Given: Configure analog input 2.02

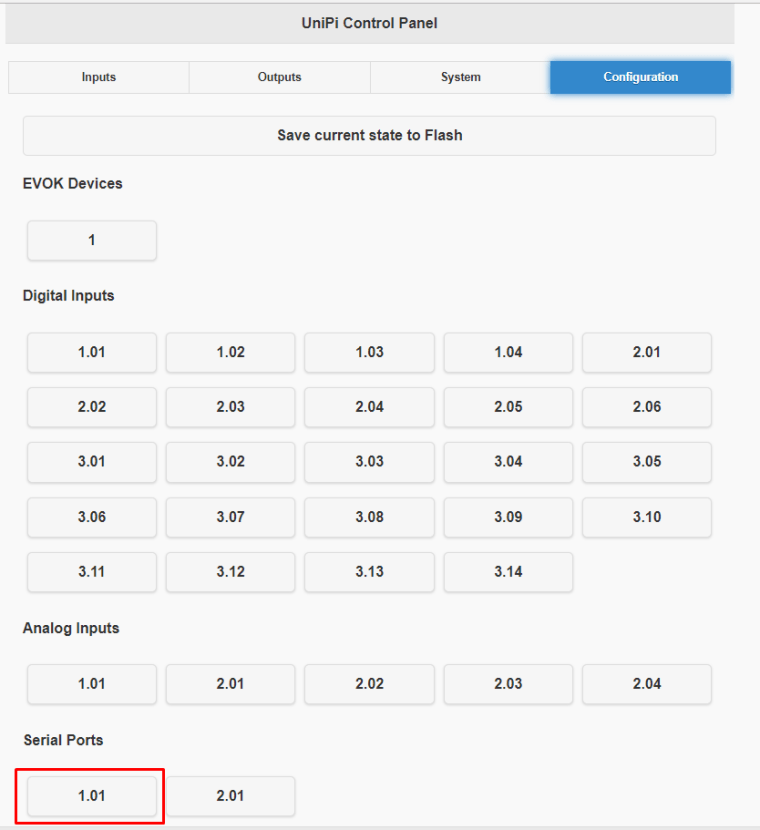Looking at the screenshot, I should click(x=369, y=684).
